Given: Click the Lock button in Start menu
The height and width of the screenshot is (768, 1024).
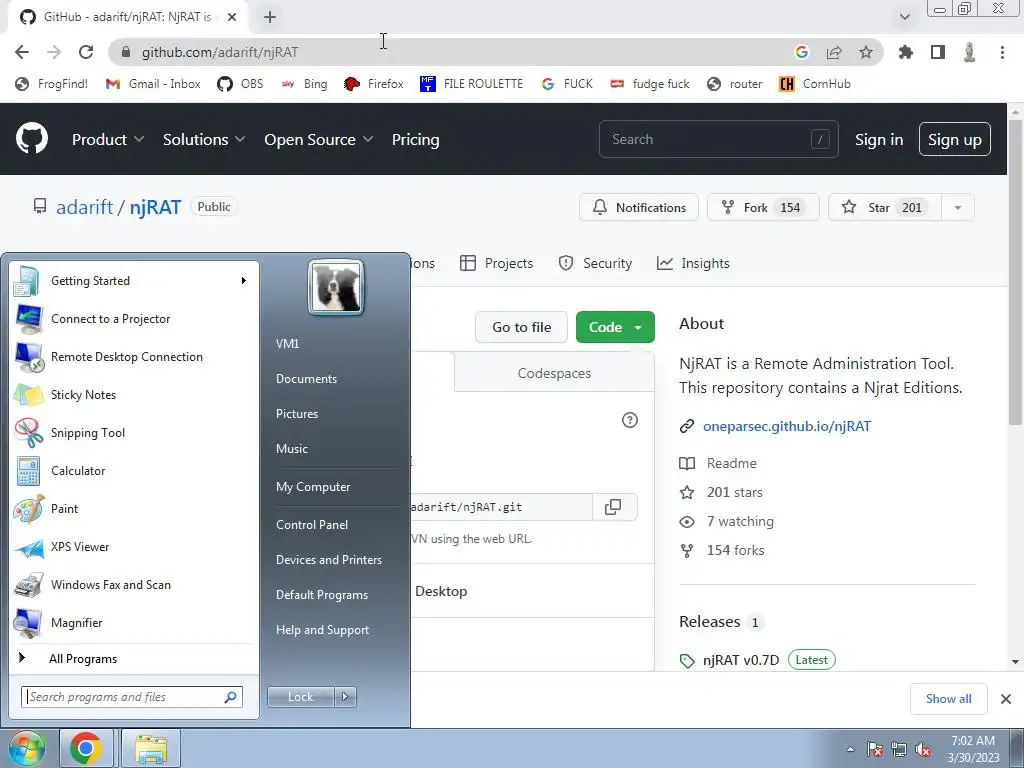Looking at the screenshot, I should [x=301, y=697].
